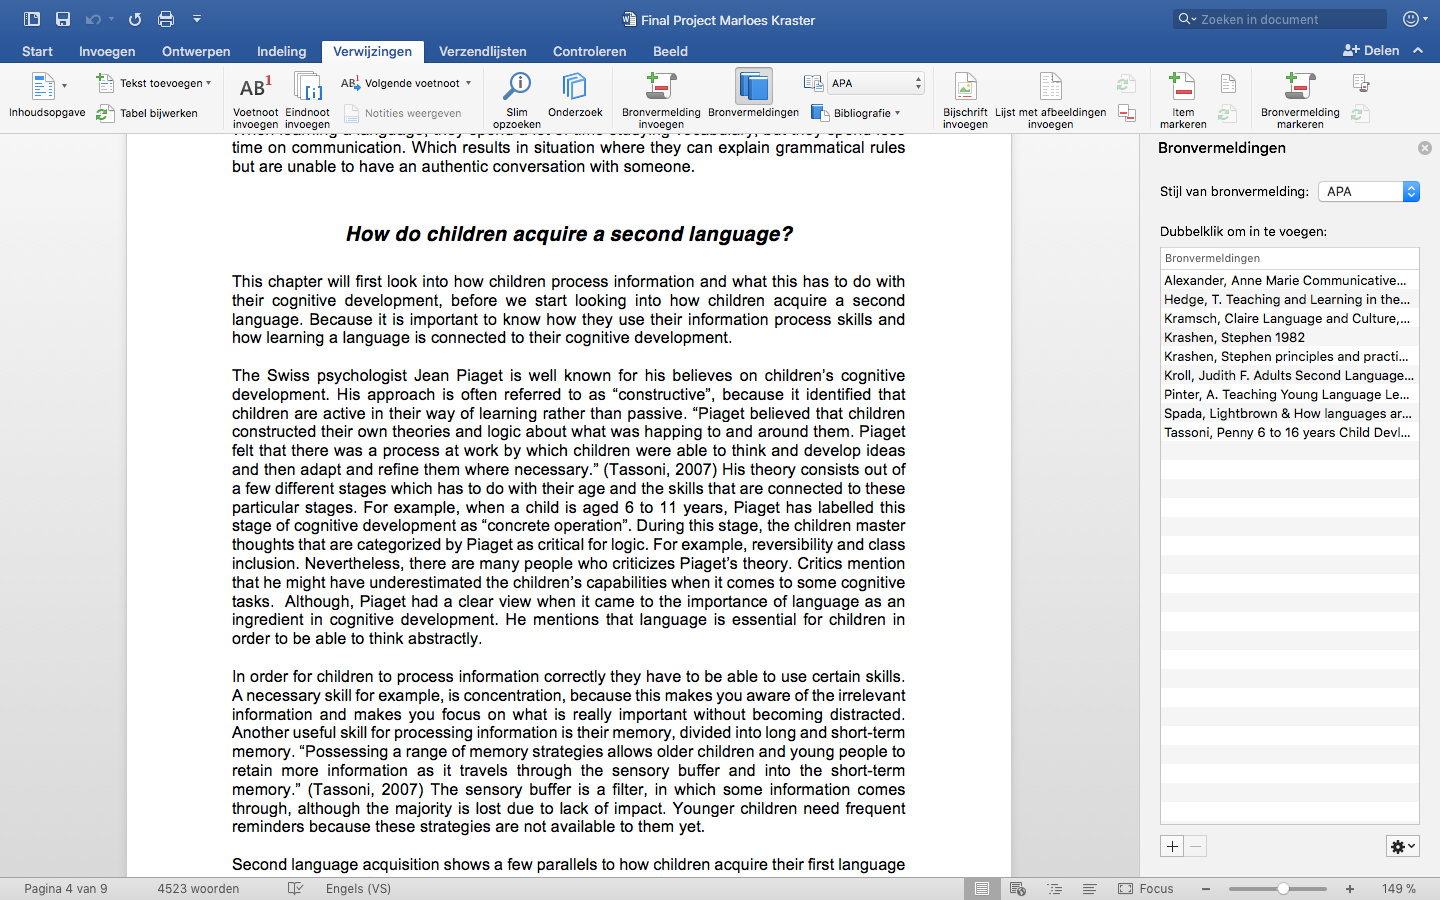Image resolution: width=1440 pixels, height=900 pixels.
Task: Open Stijl van bronvermelding APA dropdown
Action: point(1369,192)
